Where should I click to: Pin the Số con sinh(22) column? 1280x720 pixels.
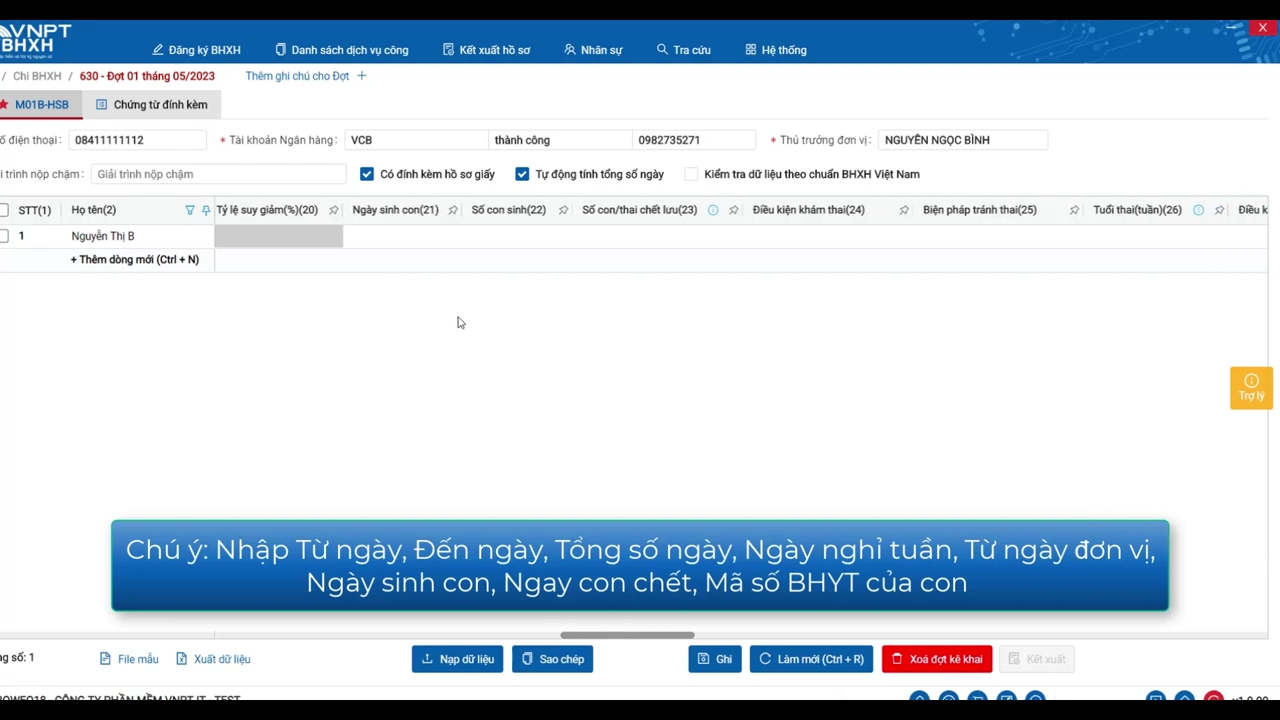(563, 210)
